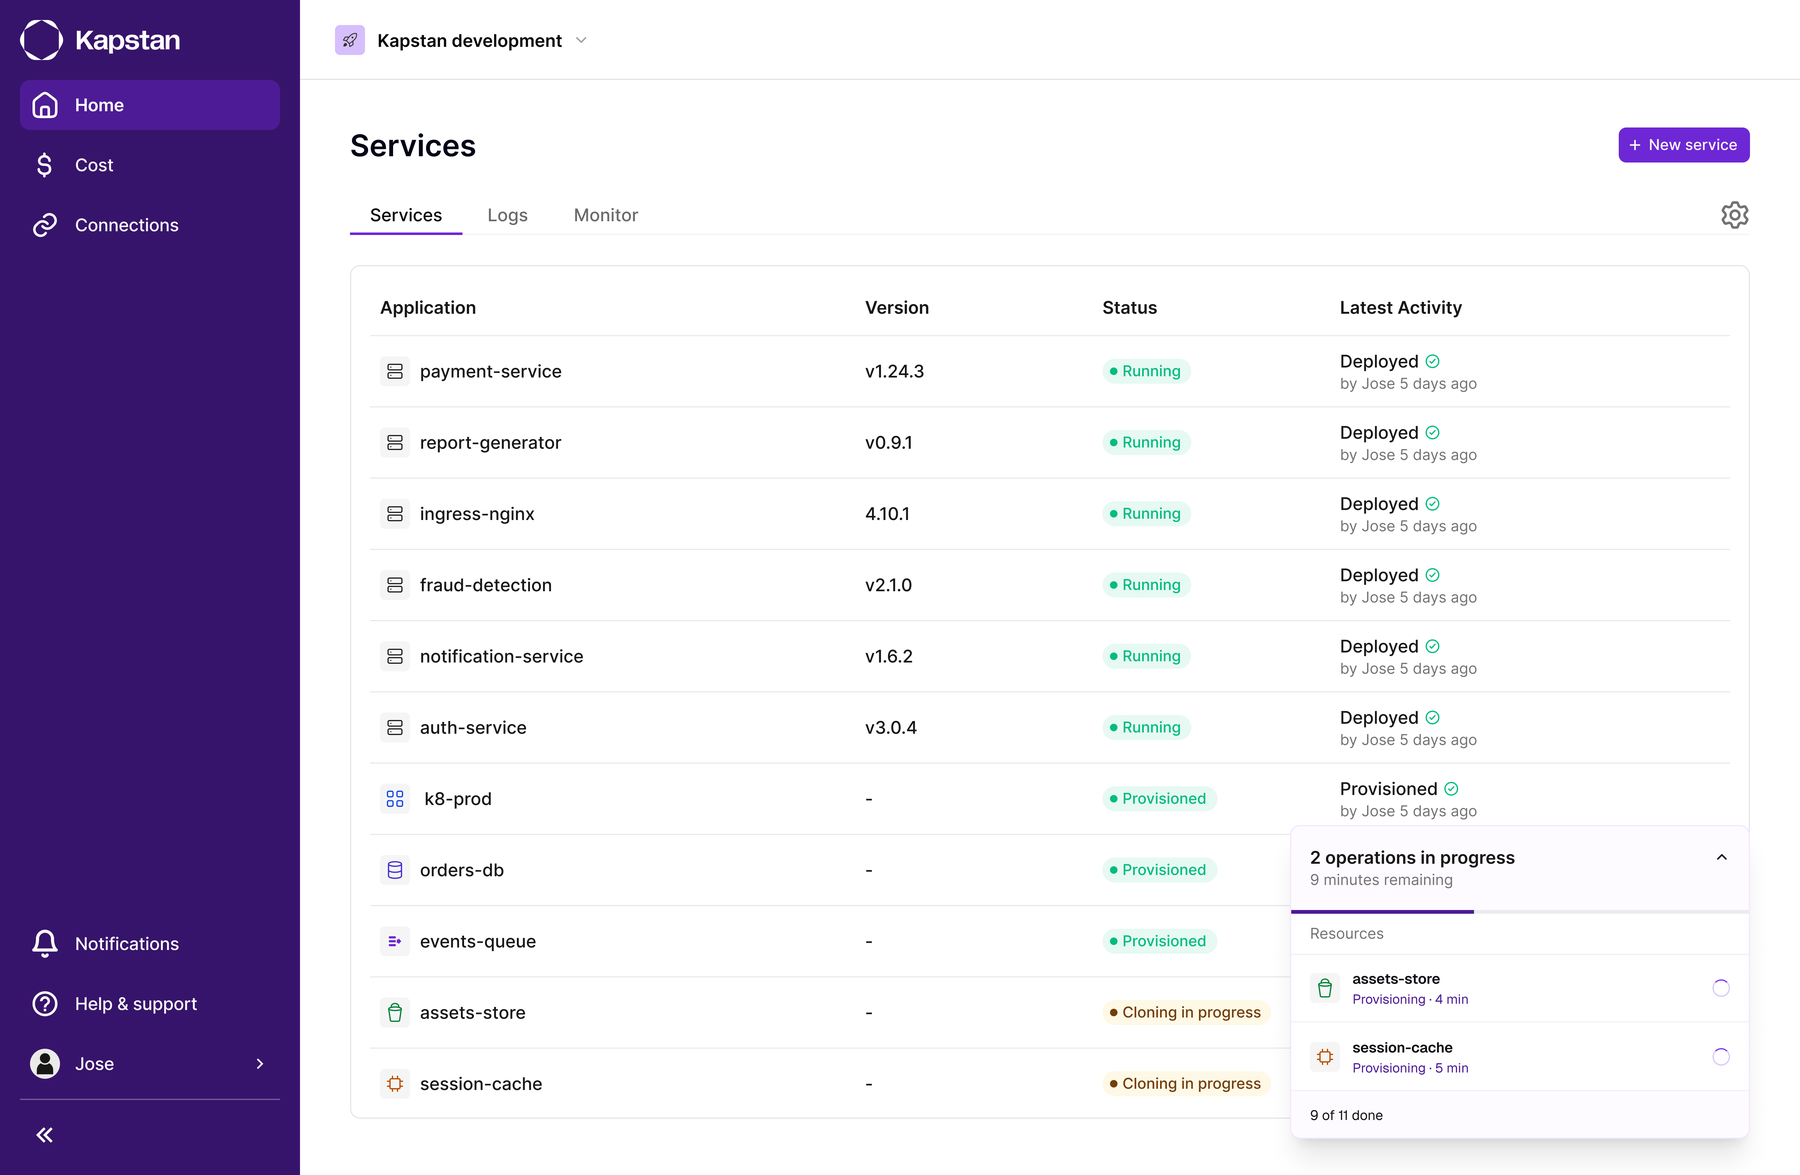
Task: Open the ingress-nginx row
Action: click(1050, 514)
